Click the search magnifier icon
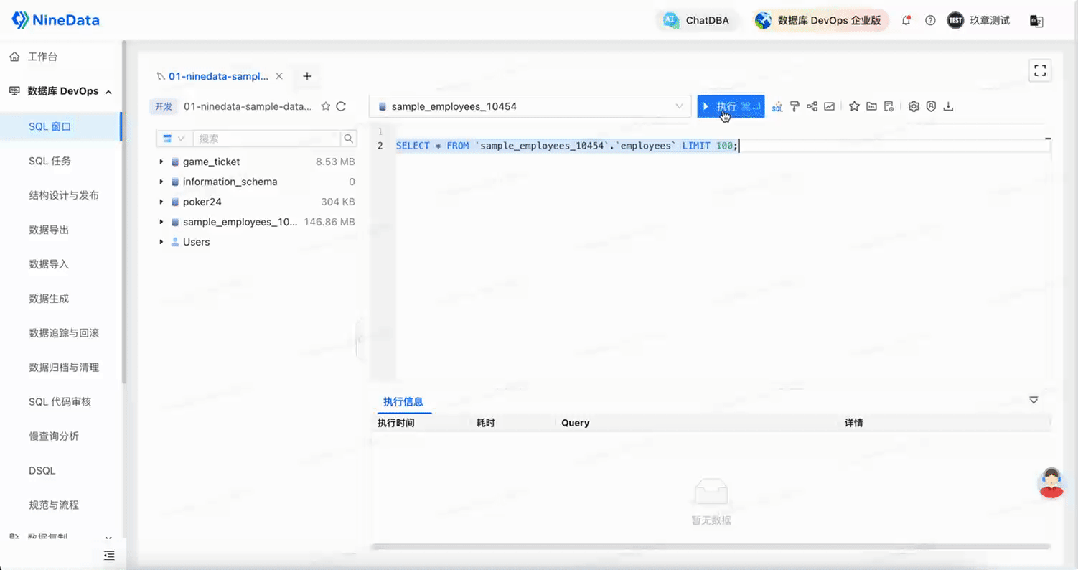 point(349,138)
